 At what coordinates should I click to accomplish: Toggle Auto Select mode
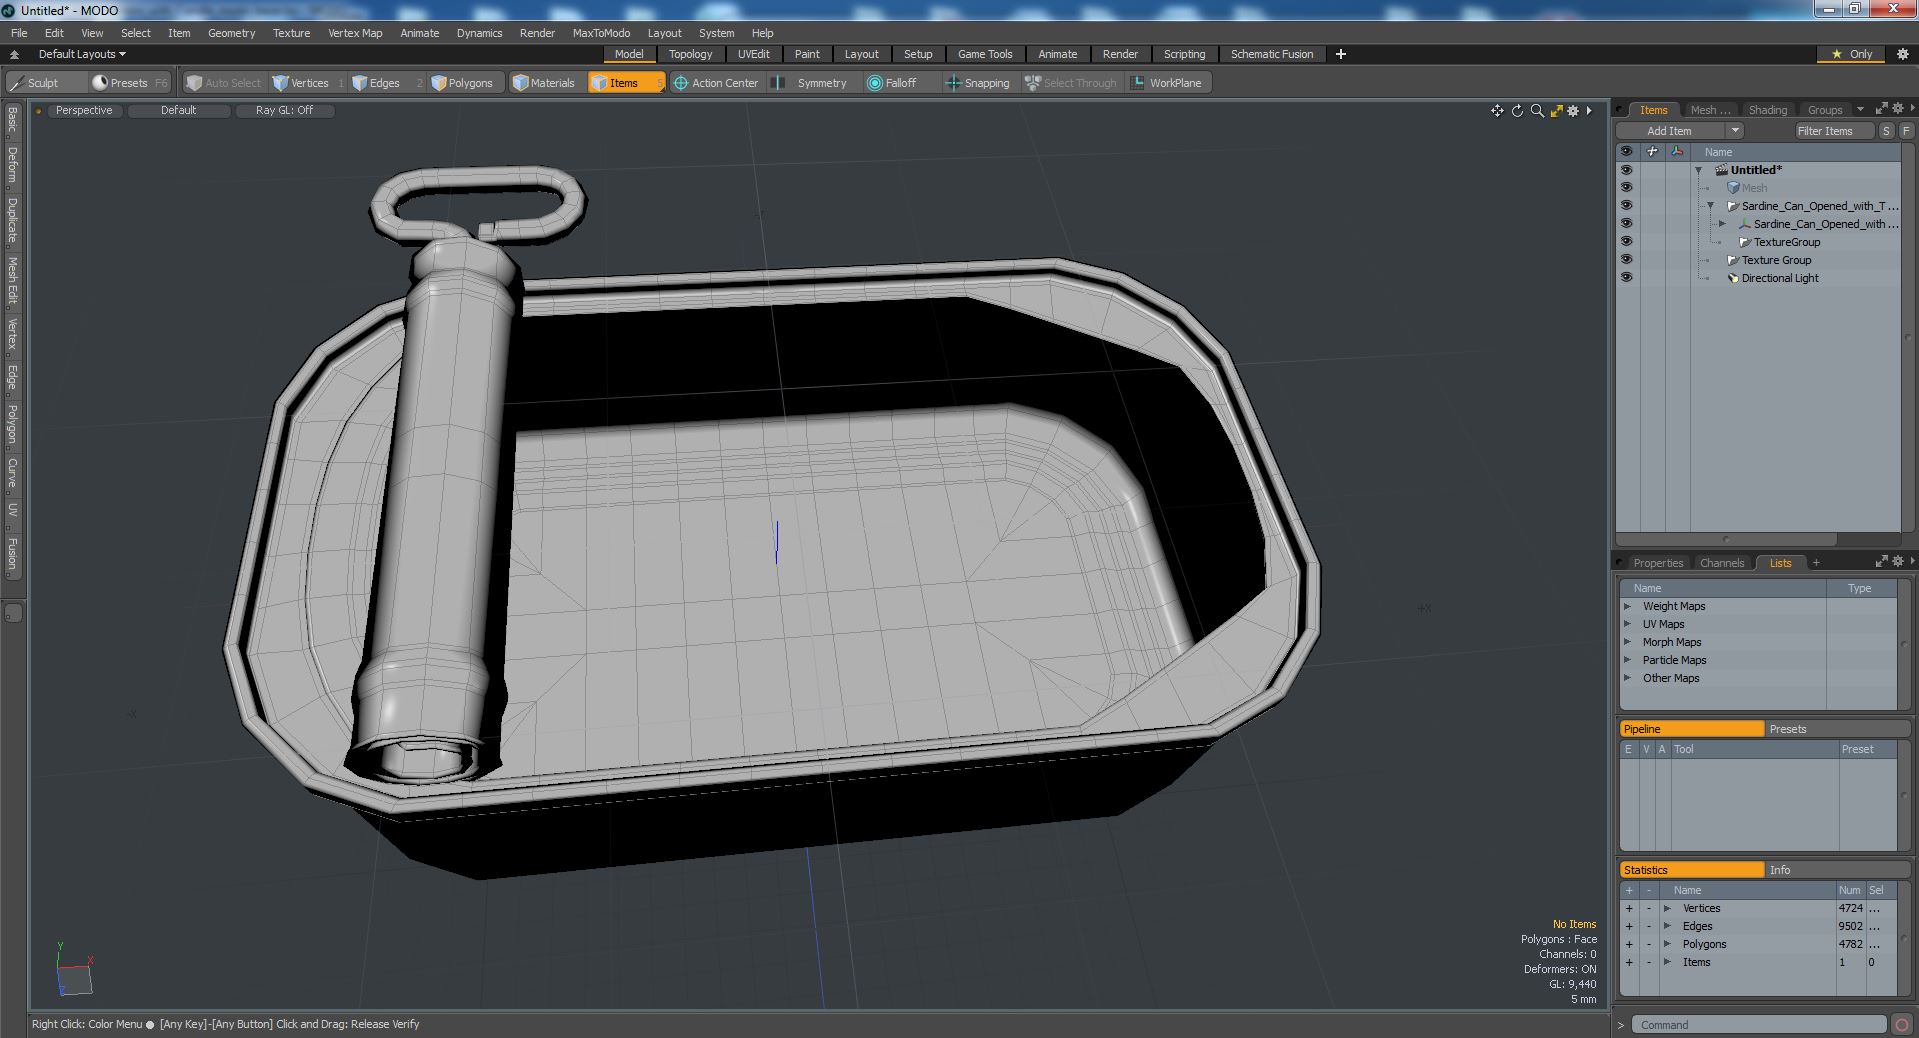click(224, 83)
